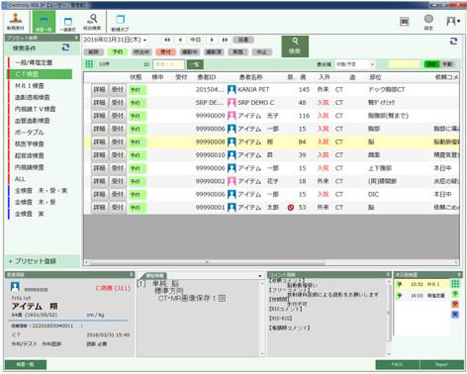Click the green grid icon in today's exams panel
This screenshot has width=467, height=374.
[x=455, y=284]
